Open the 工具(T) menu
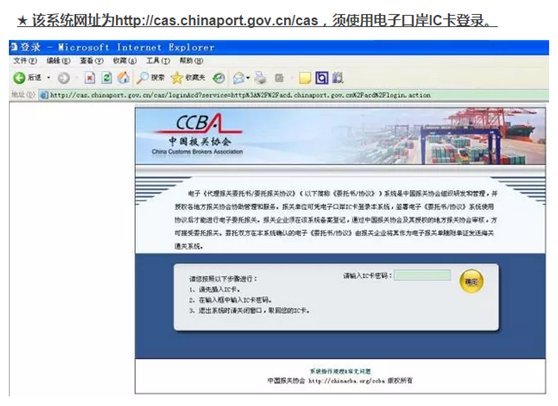 point(158,61)
